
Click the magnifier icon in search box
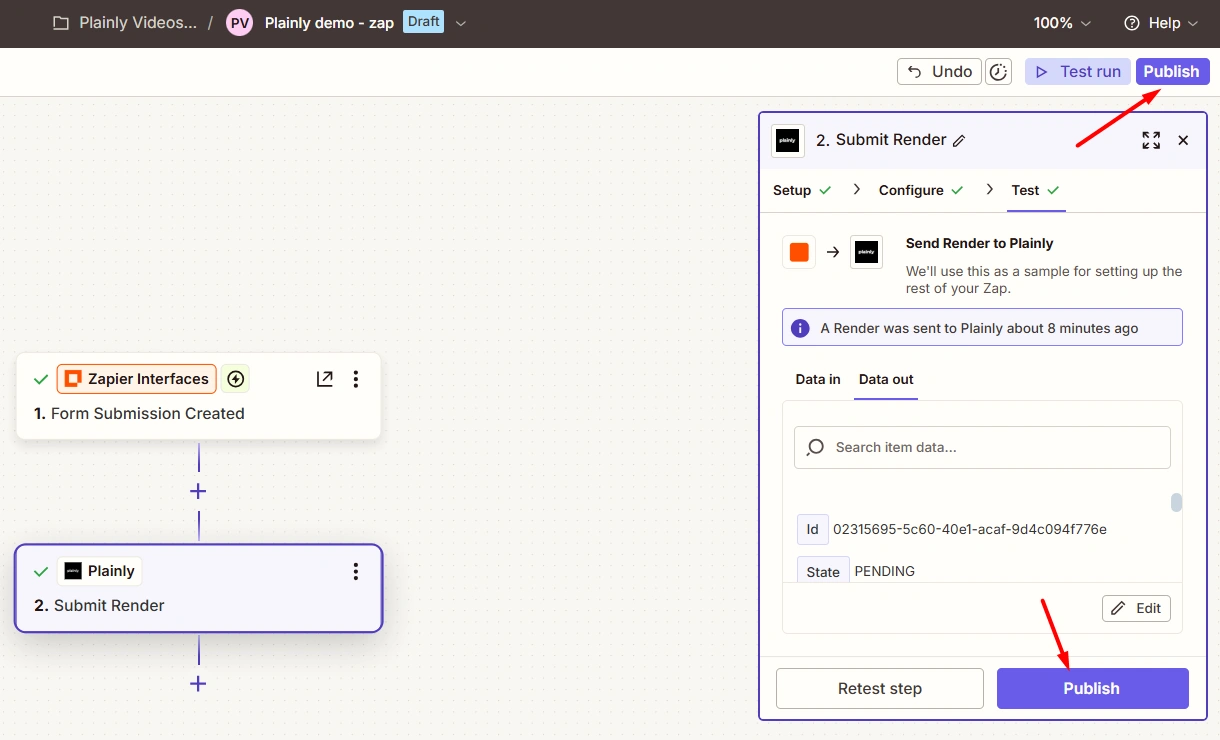[816, 447]
